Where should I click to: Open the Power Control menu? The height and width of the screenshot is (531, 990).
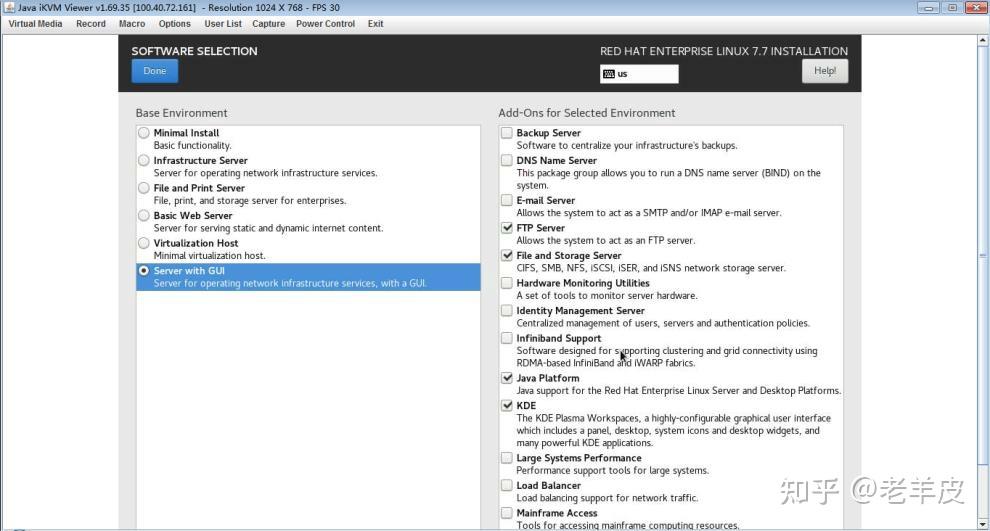(x=325, y=23)
